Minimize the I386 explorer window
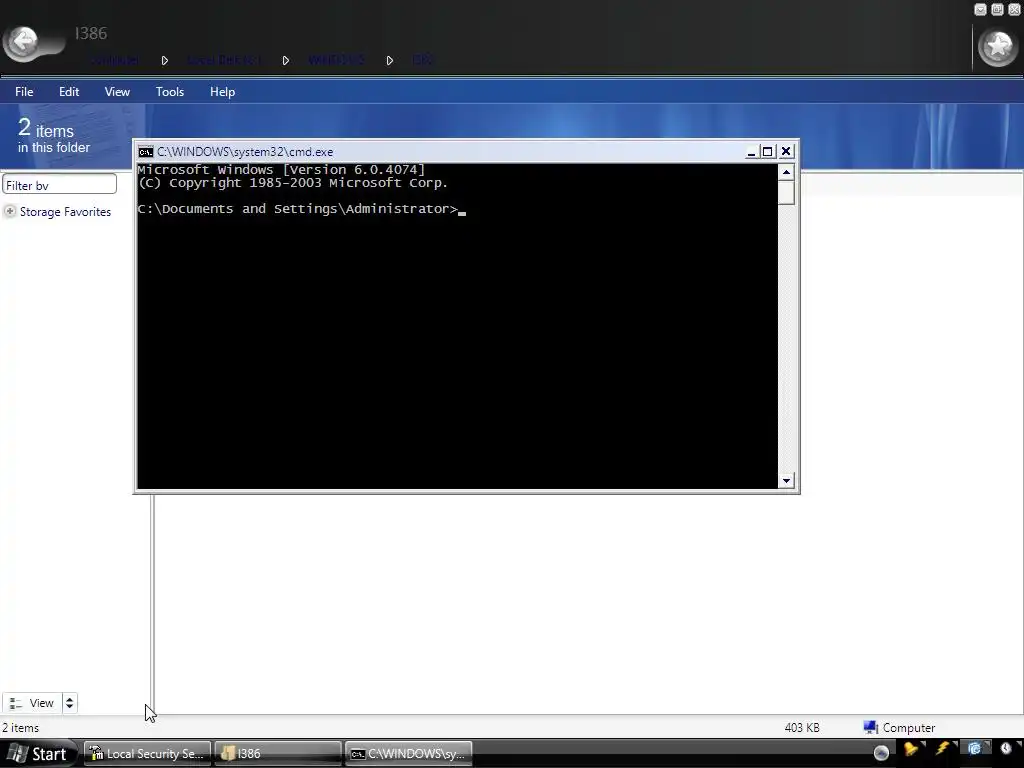The image size is (1024, 768). (x=980, y=9)
